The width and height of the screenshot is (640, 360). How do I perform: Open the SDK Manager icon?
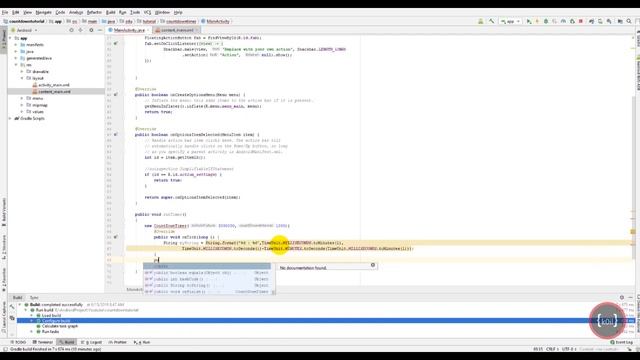pyautogui.click(x=609, y=21)
